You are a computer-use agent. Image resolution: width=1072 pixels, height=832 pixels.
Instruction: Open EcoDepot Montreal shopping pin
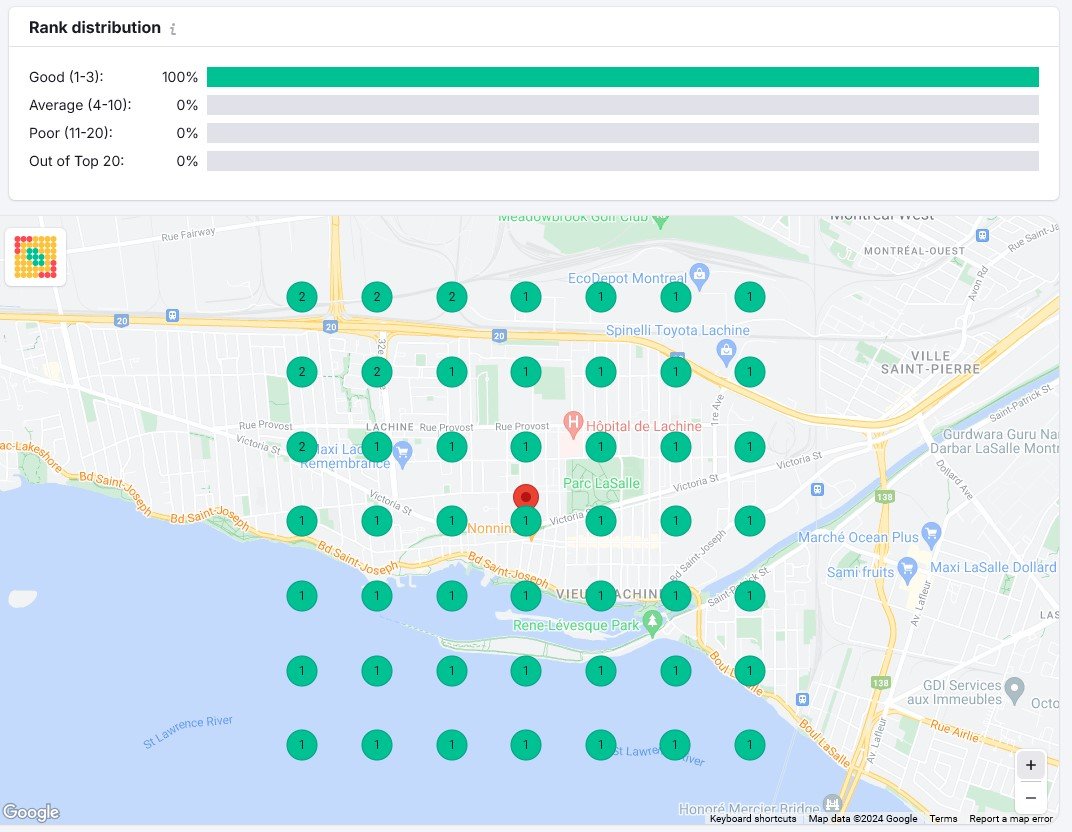699,275
